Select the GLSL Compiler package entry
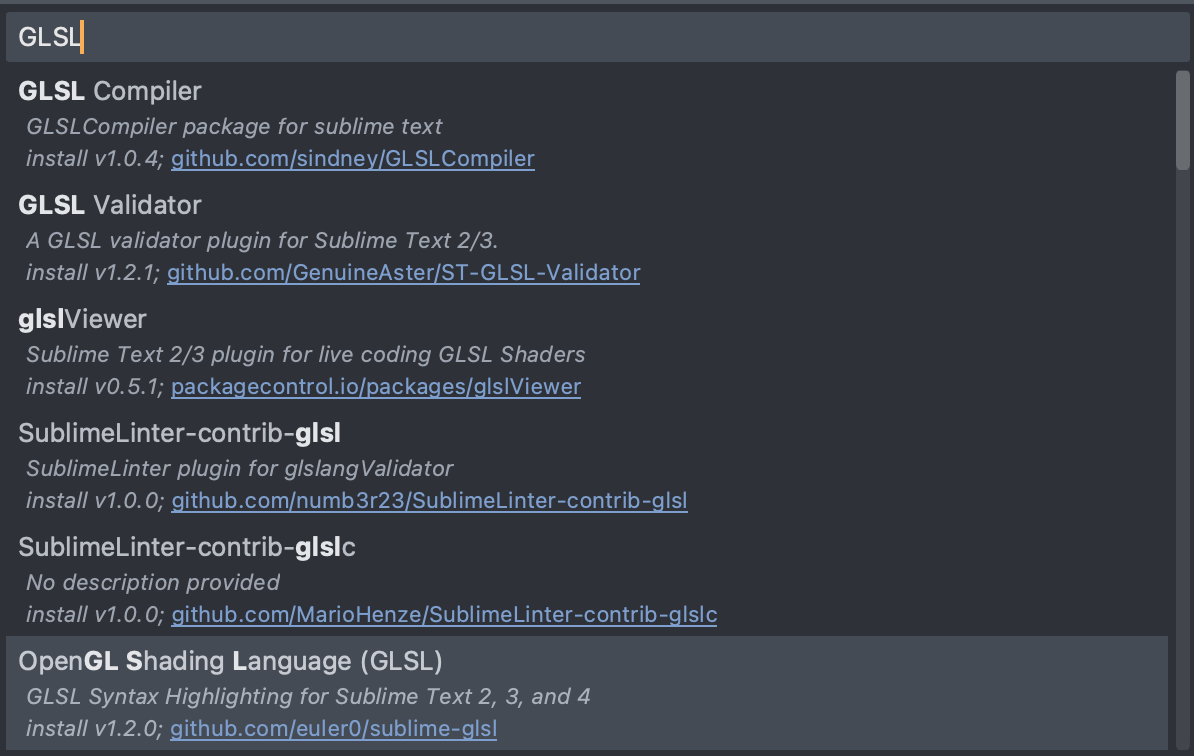 [x=110, y=91]
